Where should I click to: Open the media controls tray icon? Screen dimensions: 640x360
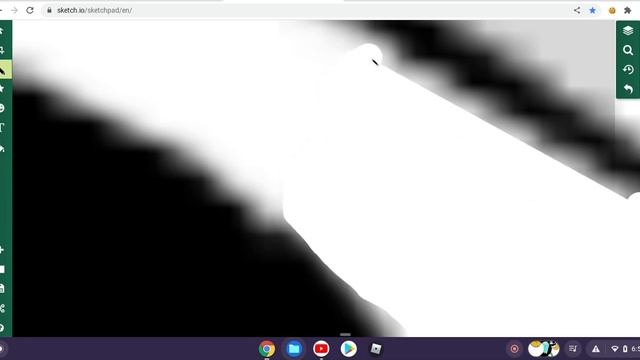click(573, 349)
